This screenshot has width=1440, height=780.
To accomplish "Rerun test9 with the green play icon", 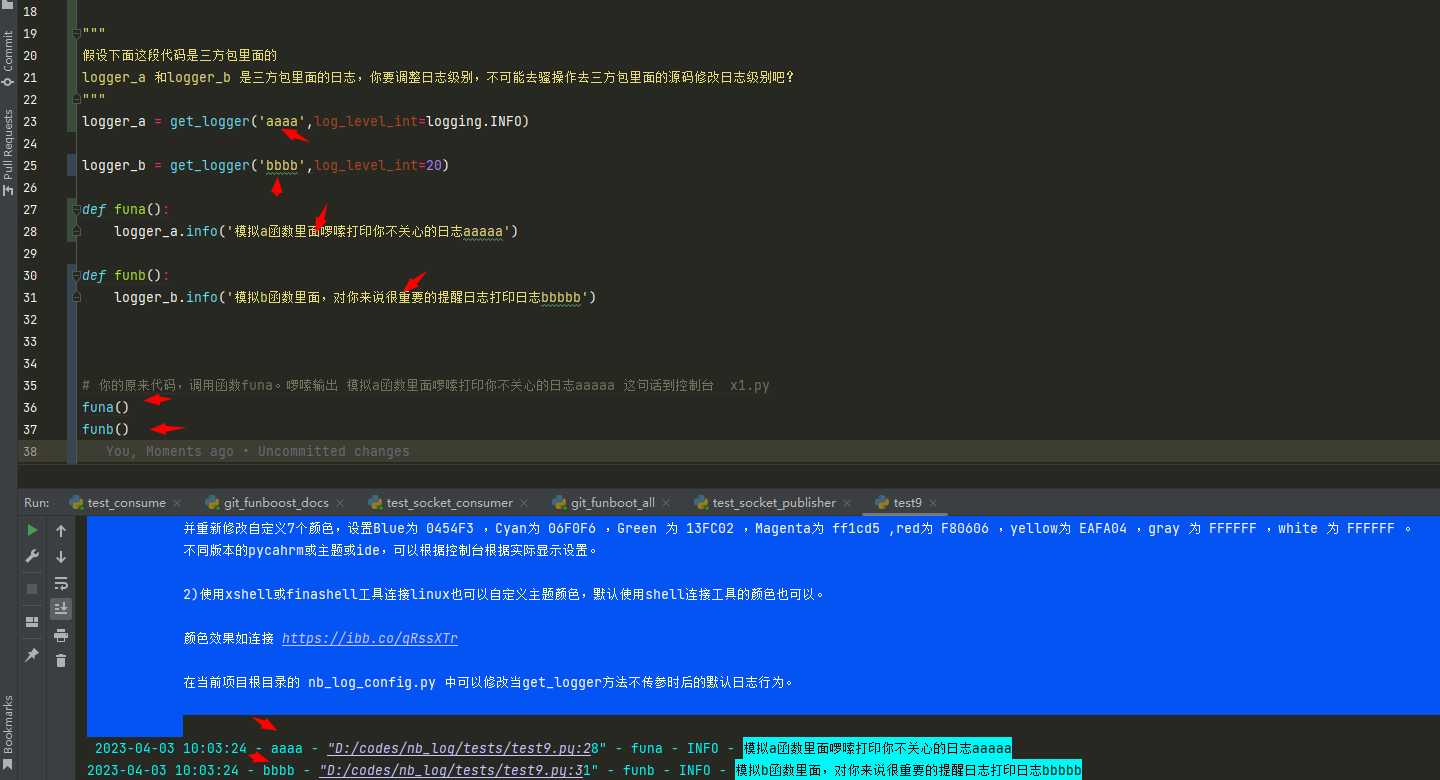I will point(32,530).
